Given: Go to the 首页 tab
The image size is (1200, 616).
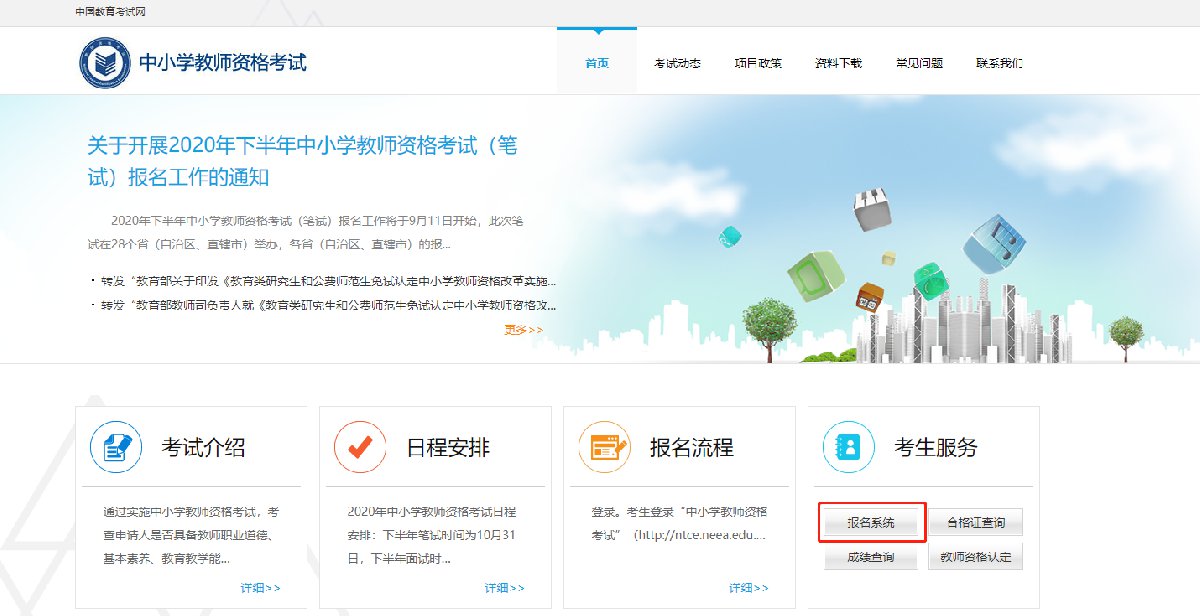Looking at the screenshot, I should [597, 63].
